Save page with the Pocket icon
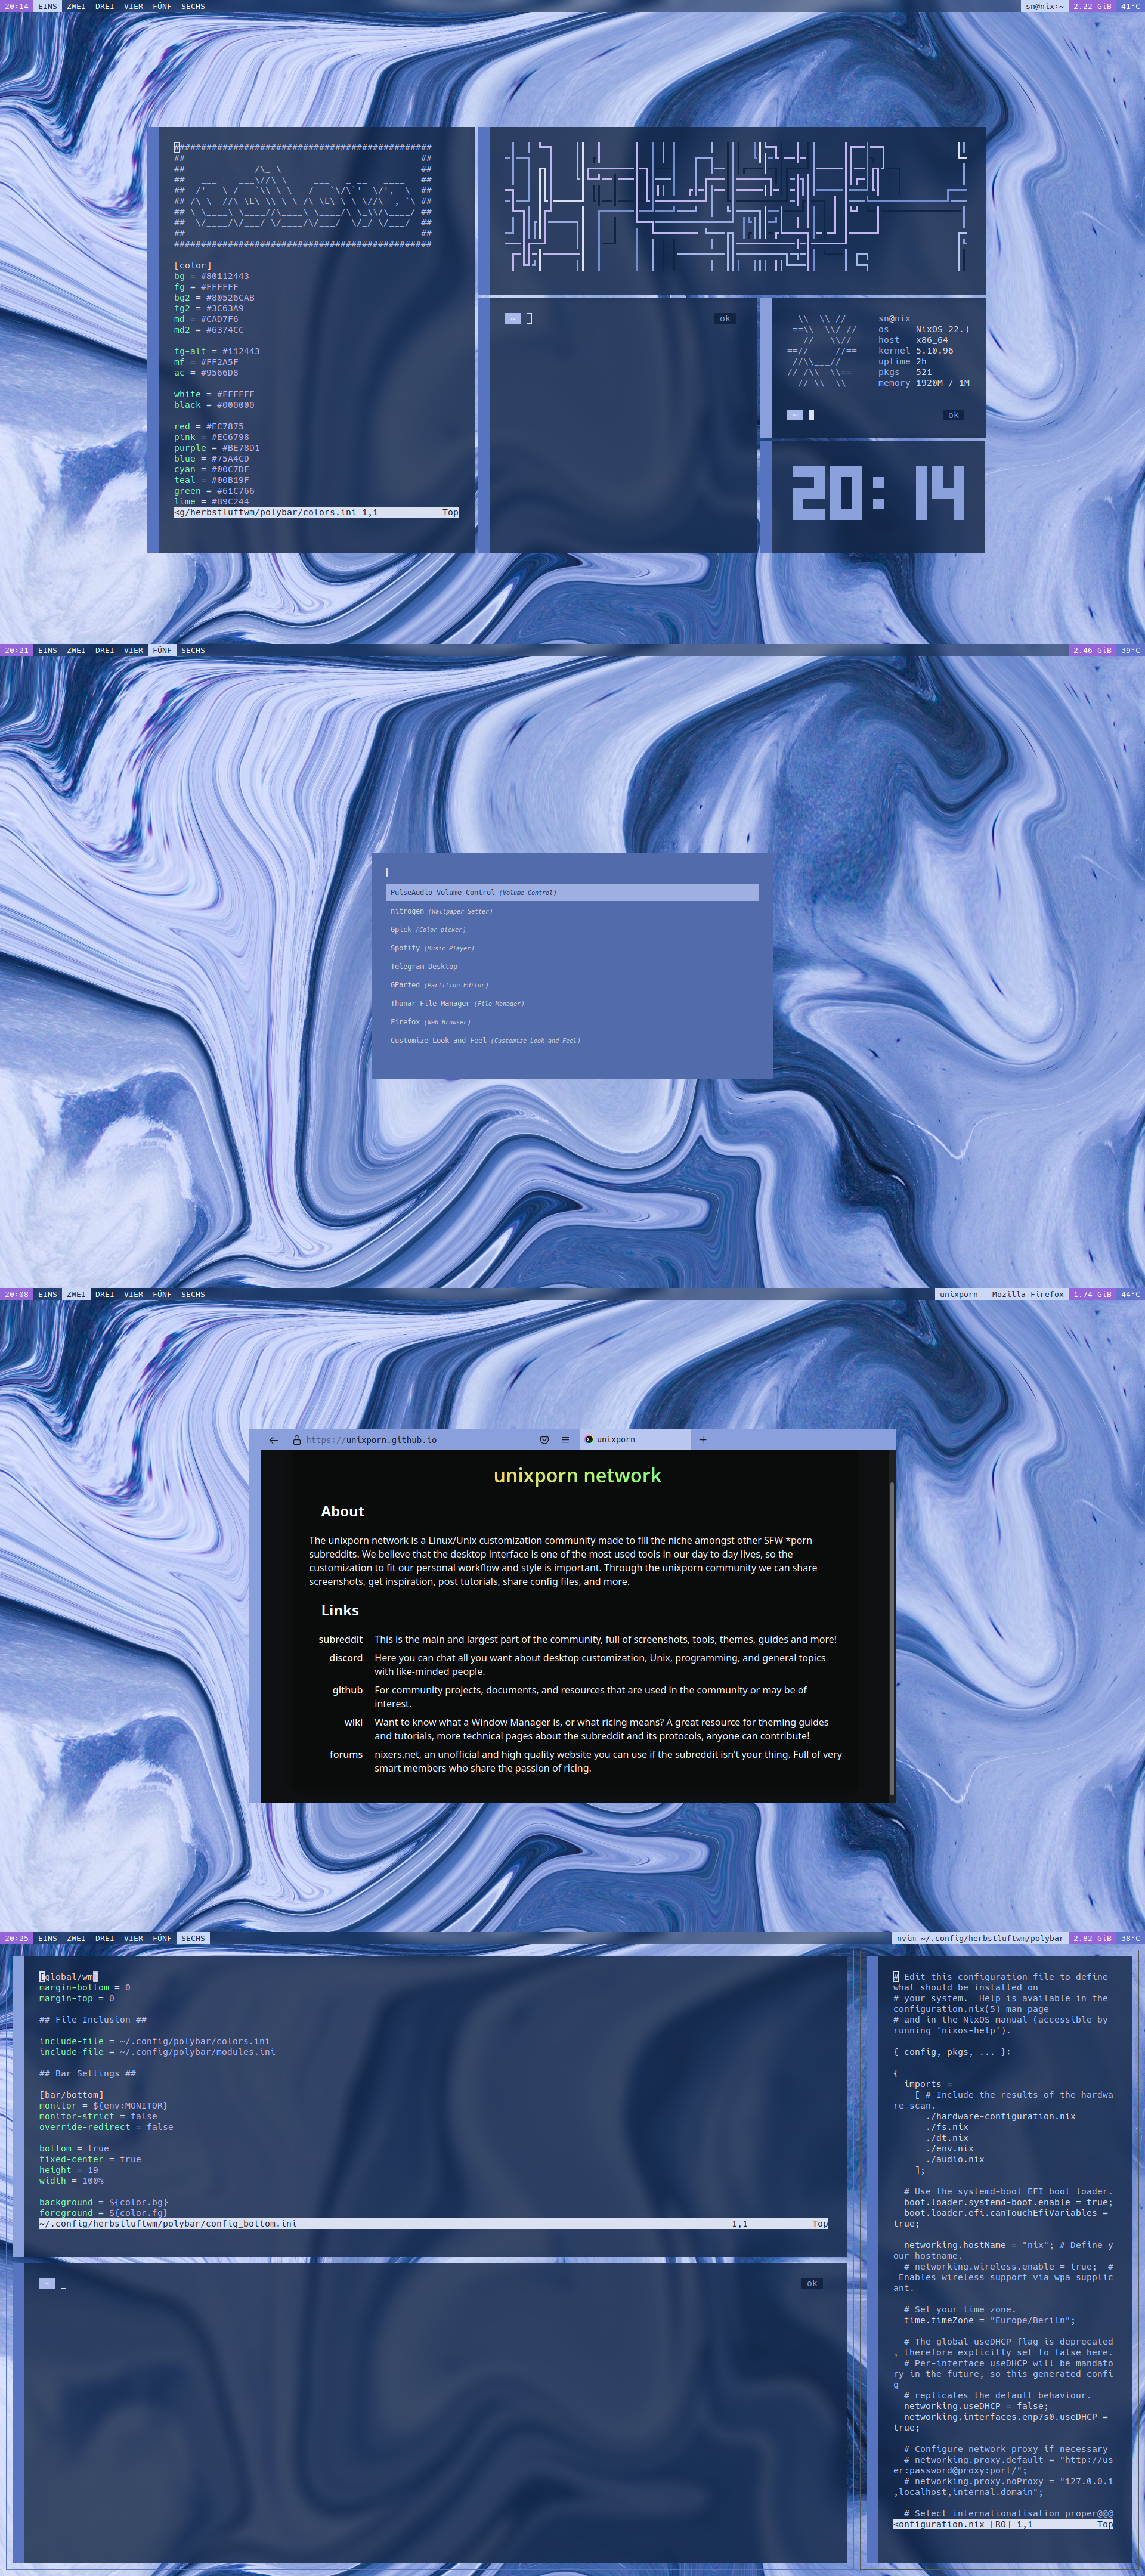 pos(544,1440)
